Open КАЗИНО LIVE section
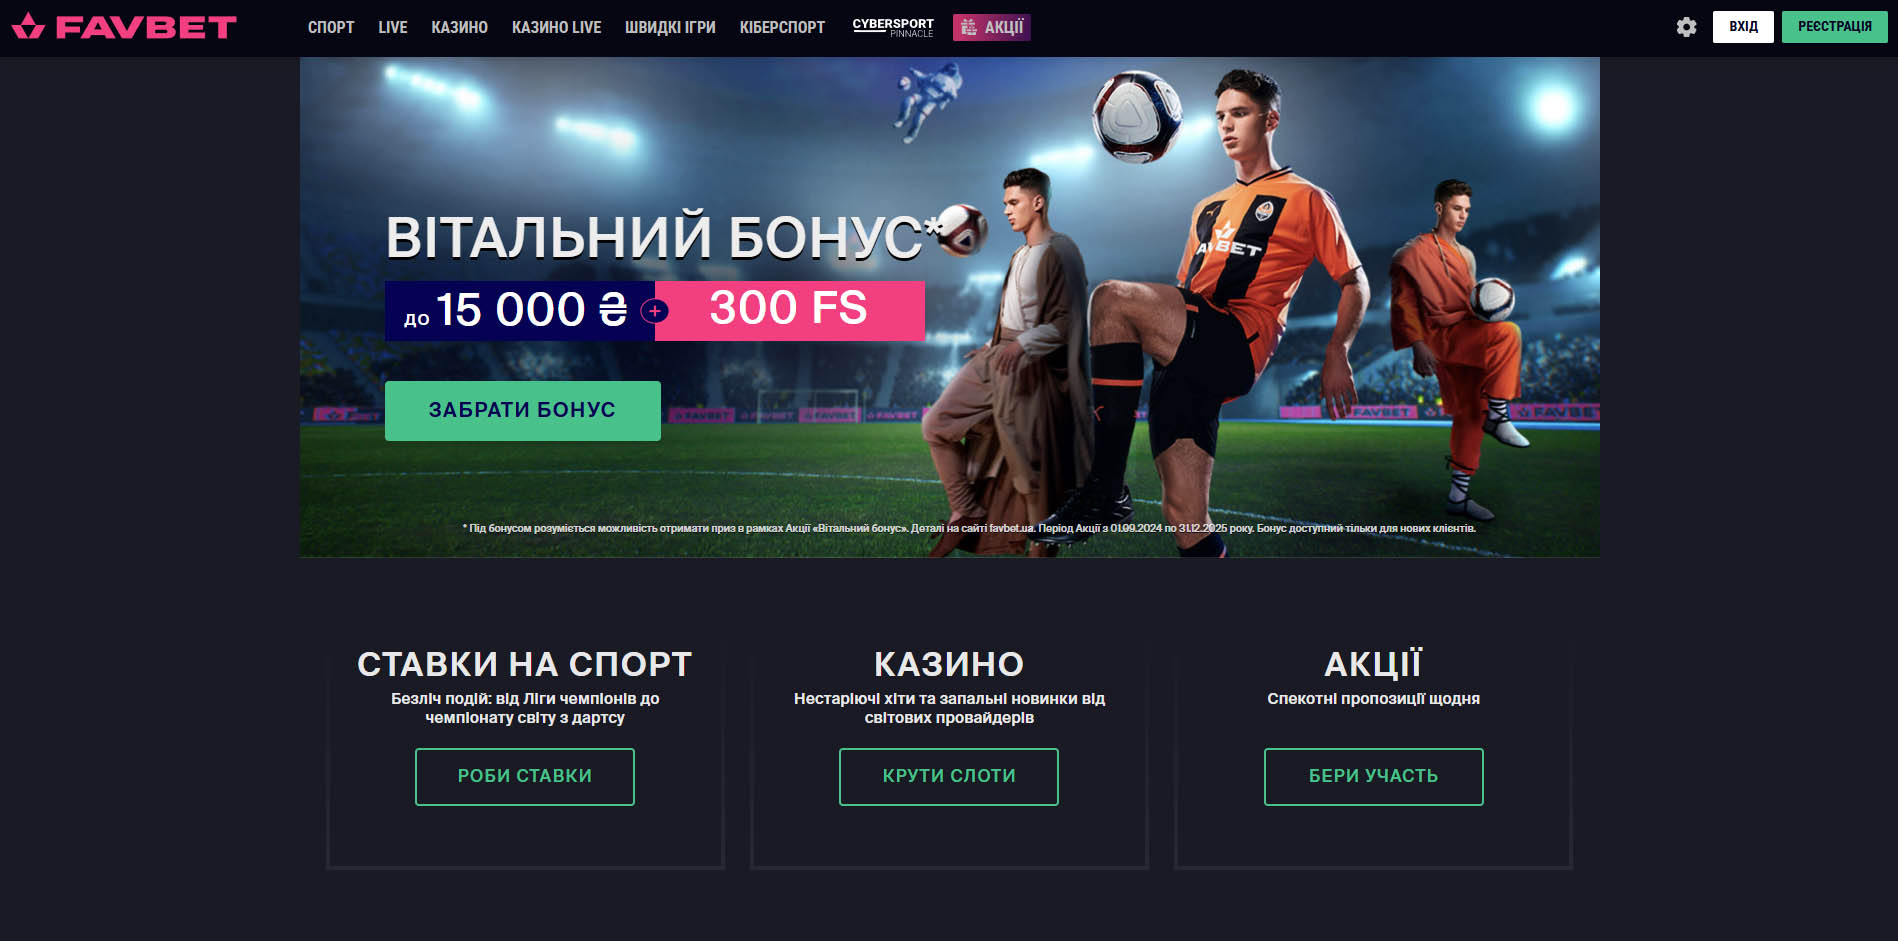 click(x=557, y=27)
